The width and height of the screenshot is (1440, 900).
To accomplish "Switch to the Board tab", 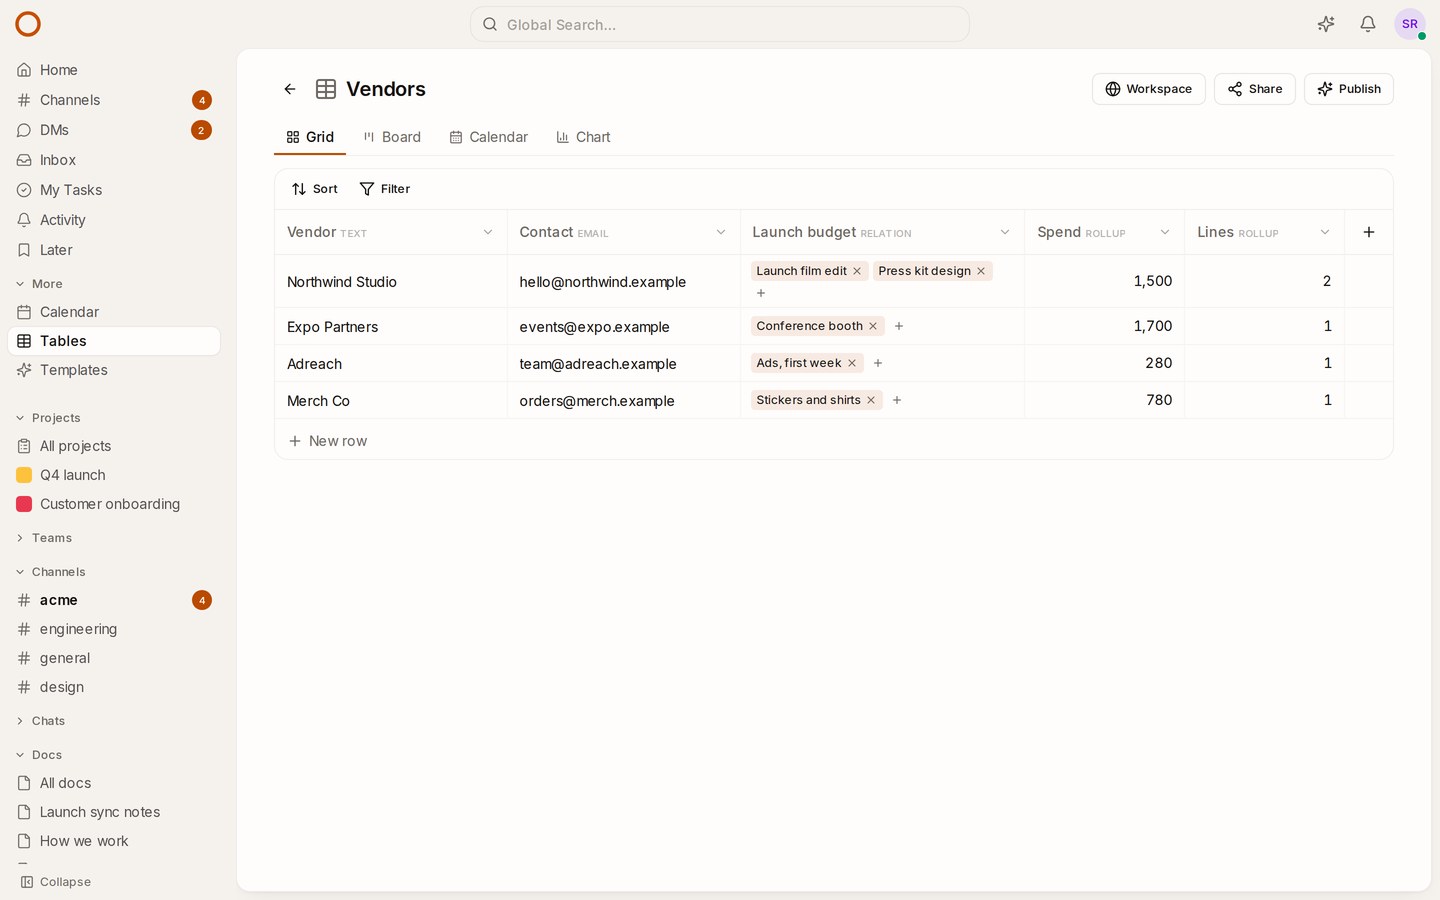I will 392,137.
